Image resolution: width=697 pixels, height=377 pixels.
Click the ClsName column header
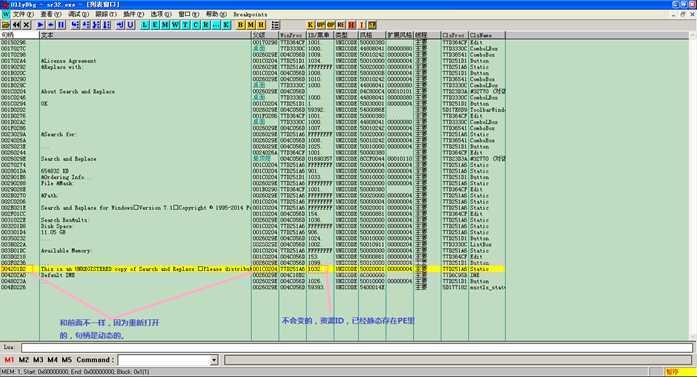[x=487, y=35]
